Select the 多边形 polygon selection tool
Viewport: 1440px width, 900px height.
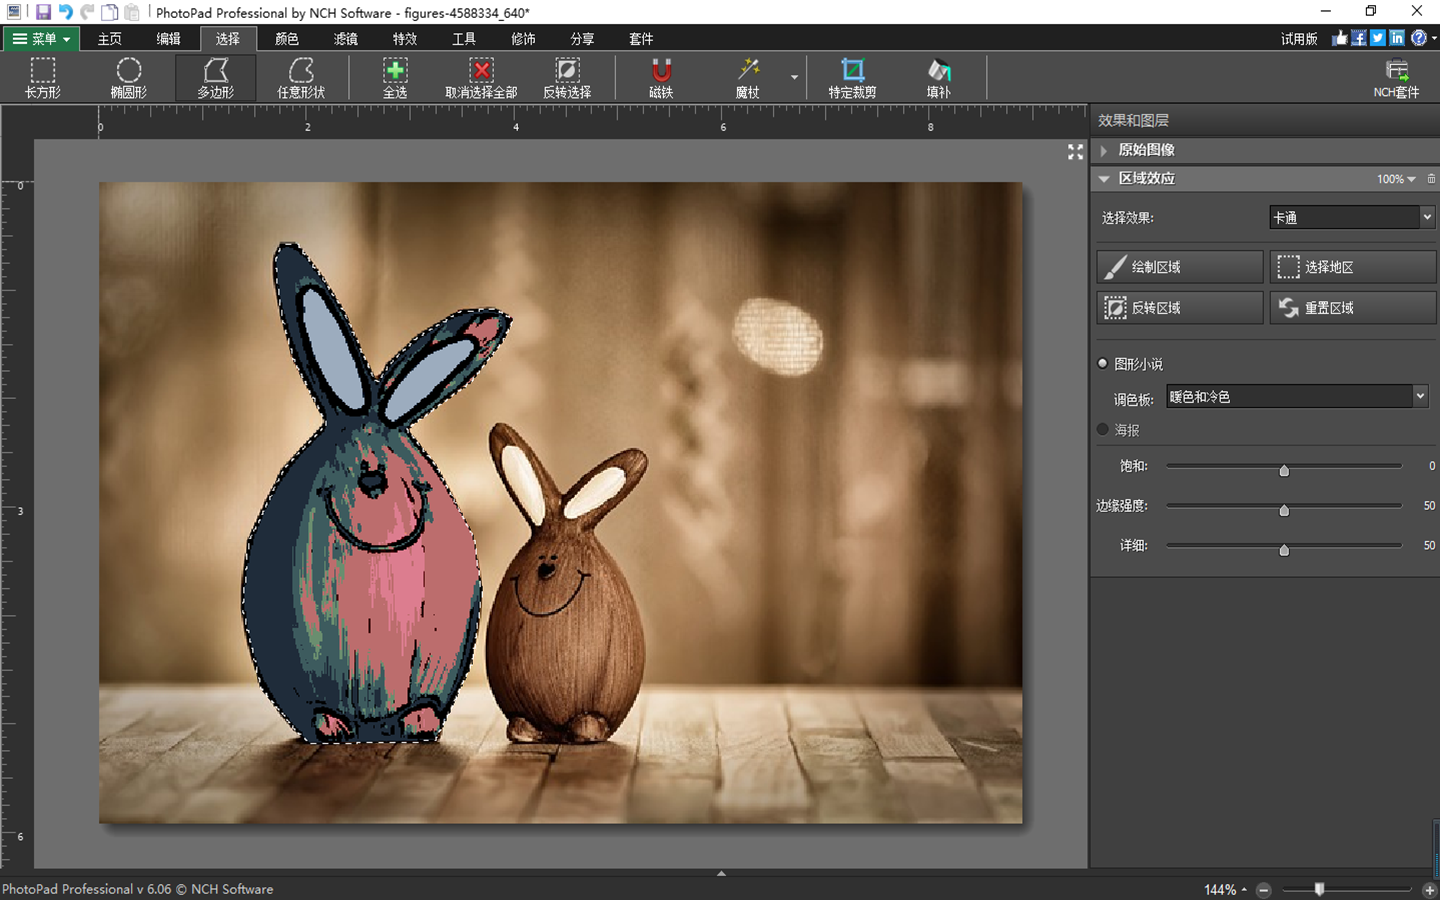coord(214,77)
